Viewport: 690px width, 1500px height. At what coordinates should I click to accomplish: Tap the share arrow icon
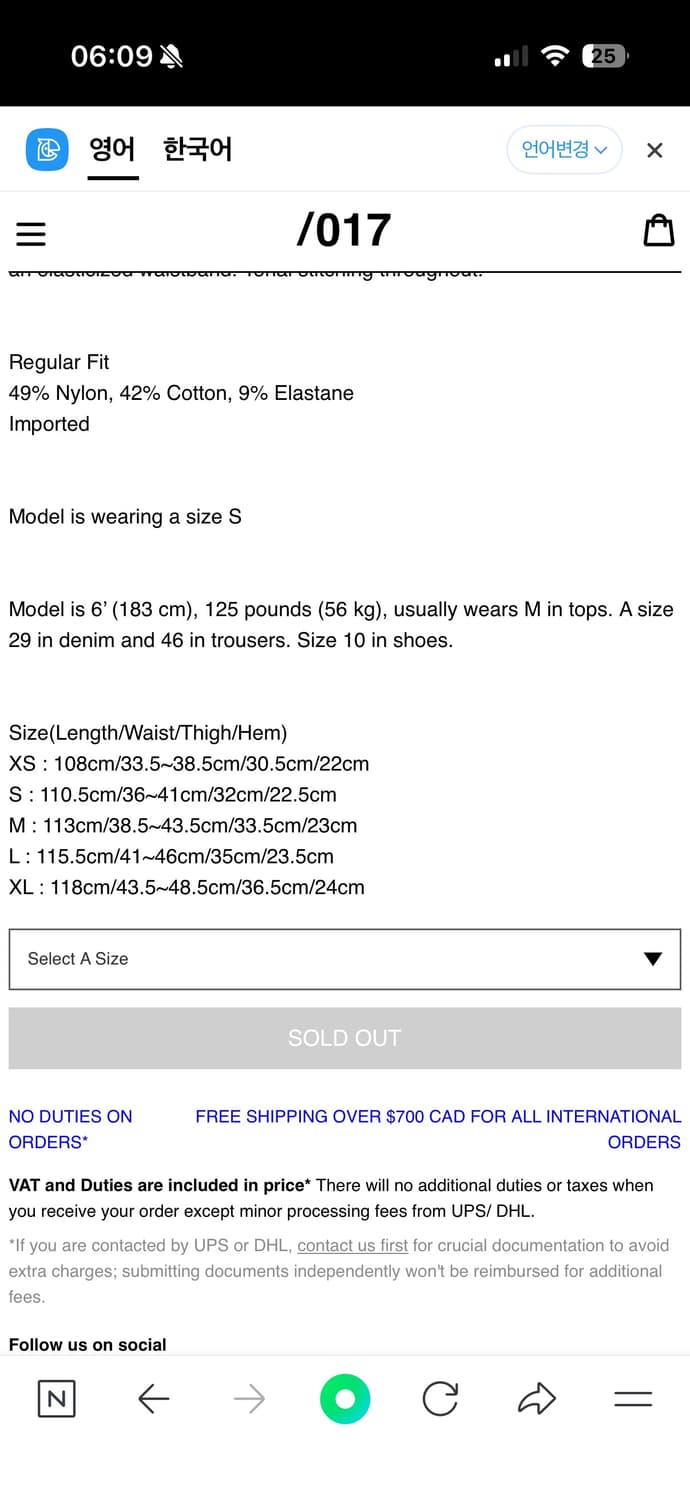pyautogui.click(x=537, y=1399)
